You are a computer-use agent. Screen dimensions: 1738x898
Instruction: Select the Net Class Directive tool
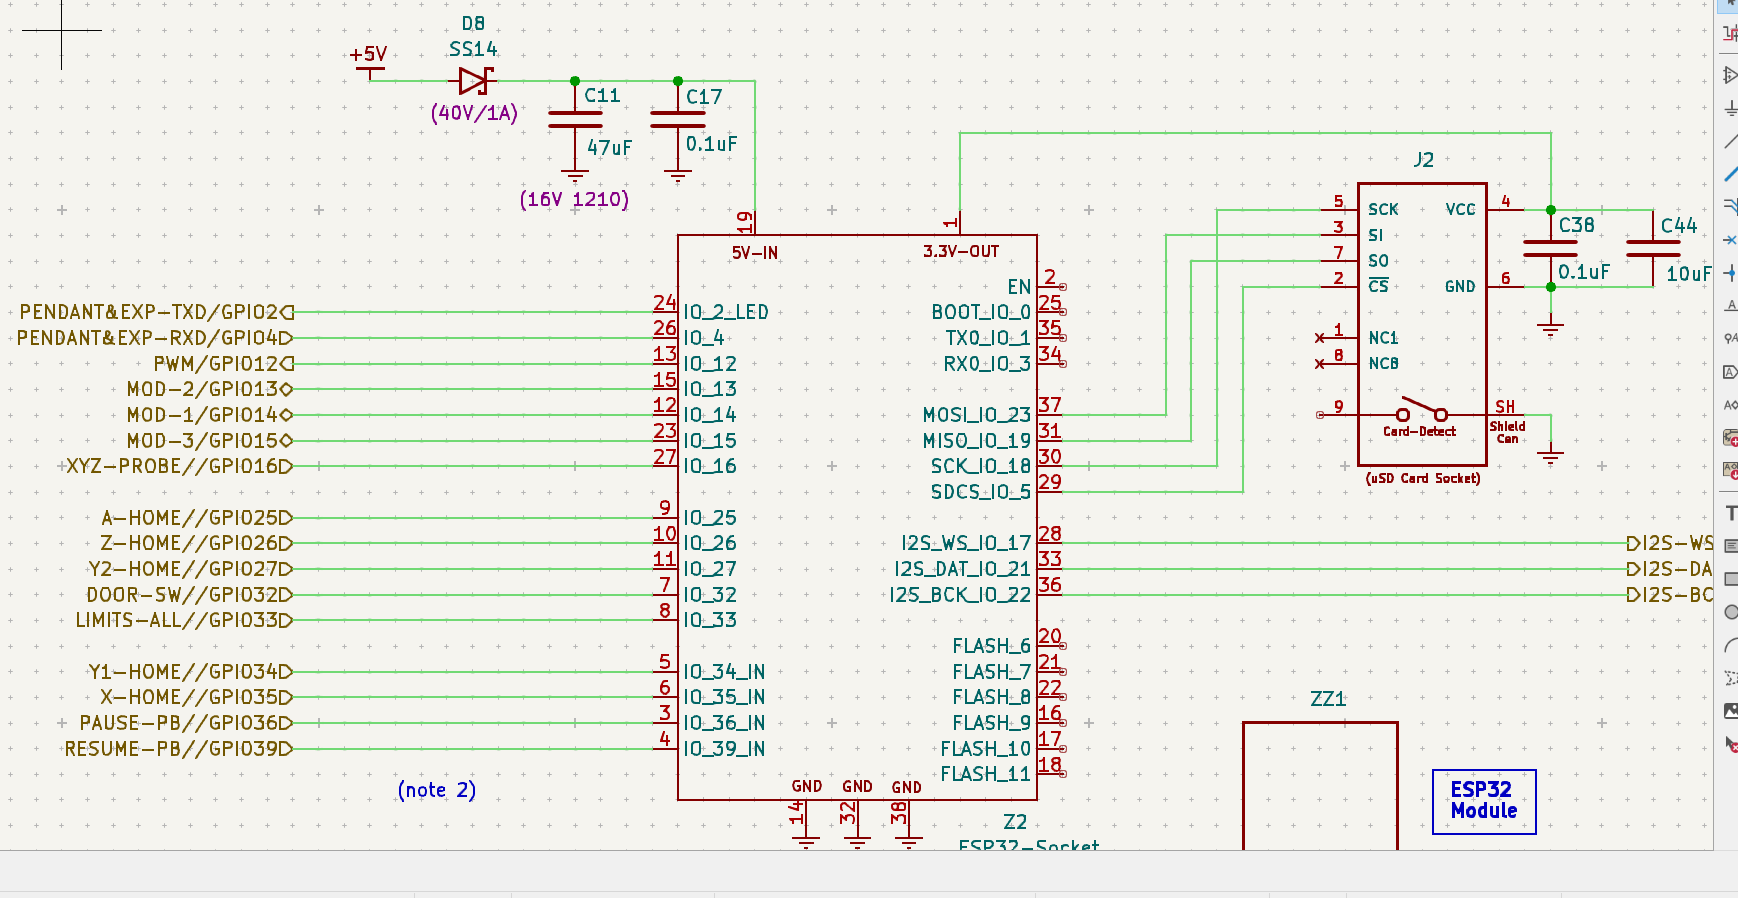coord(1730,339)
